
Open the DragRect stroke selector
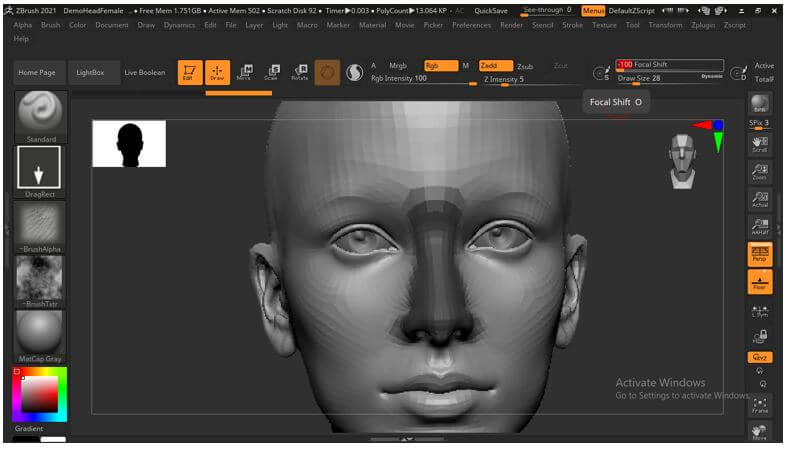(40, 169)
